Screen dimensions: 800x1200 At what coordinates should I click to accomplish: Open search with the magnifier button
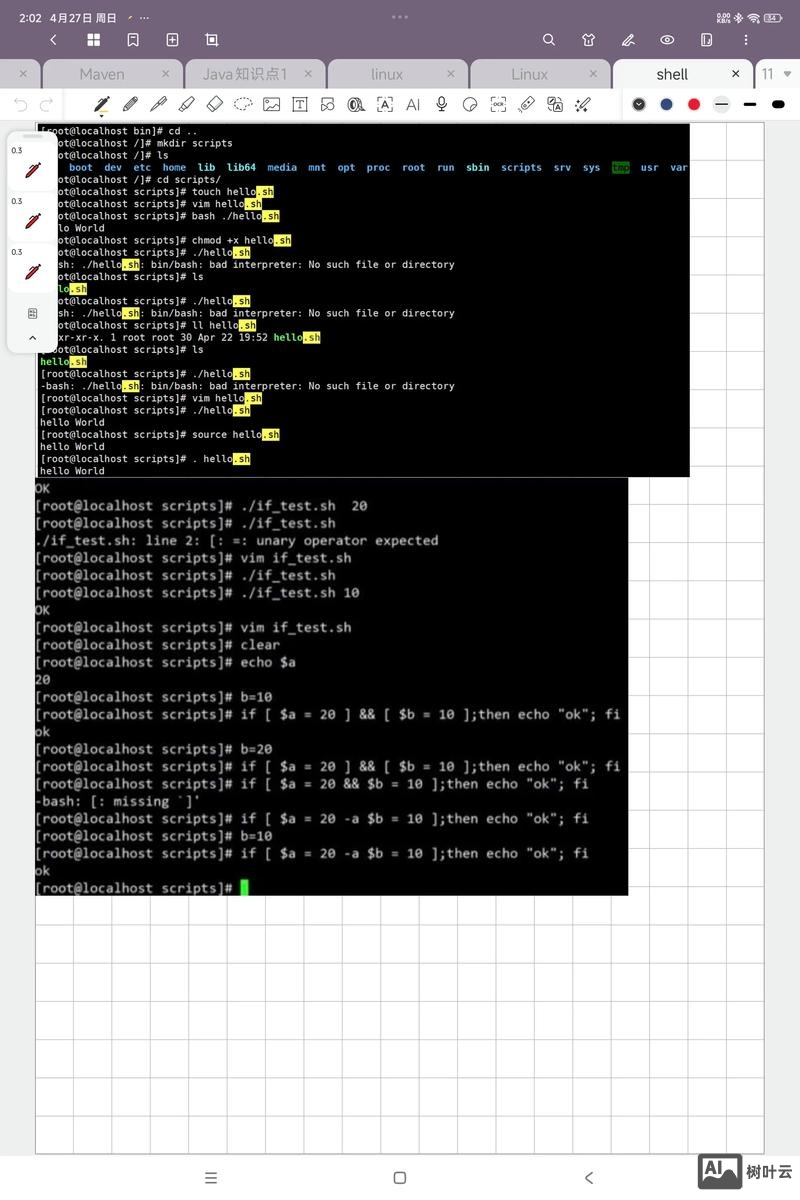pos(548,40)
